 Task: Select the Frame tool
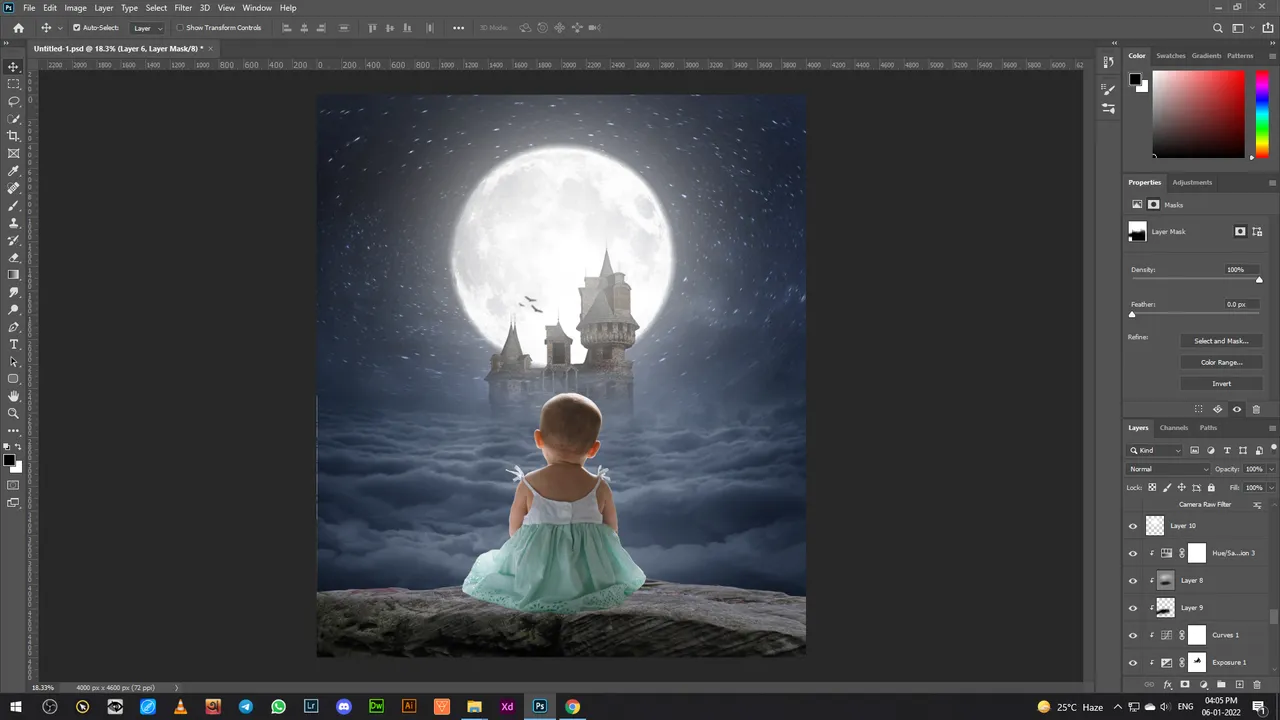tap(14, 153)
